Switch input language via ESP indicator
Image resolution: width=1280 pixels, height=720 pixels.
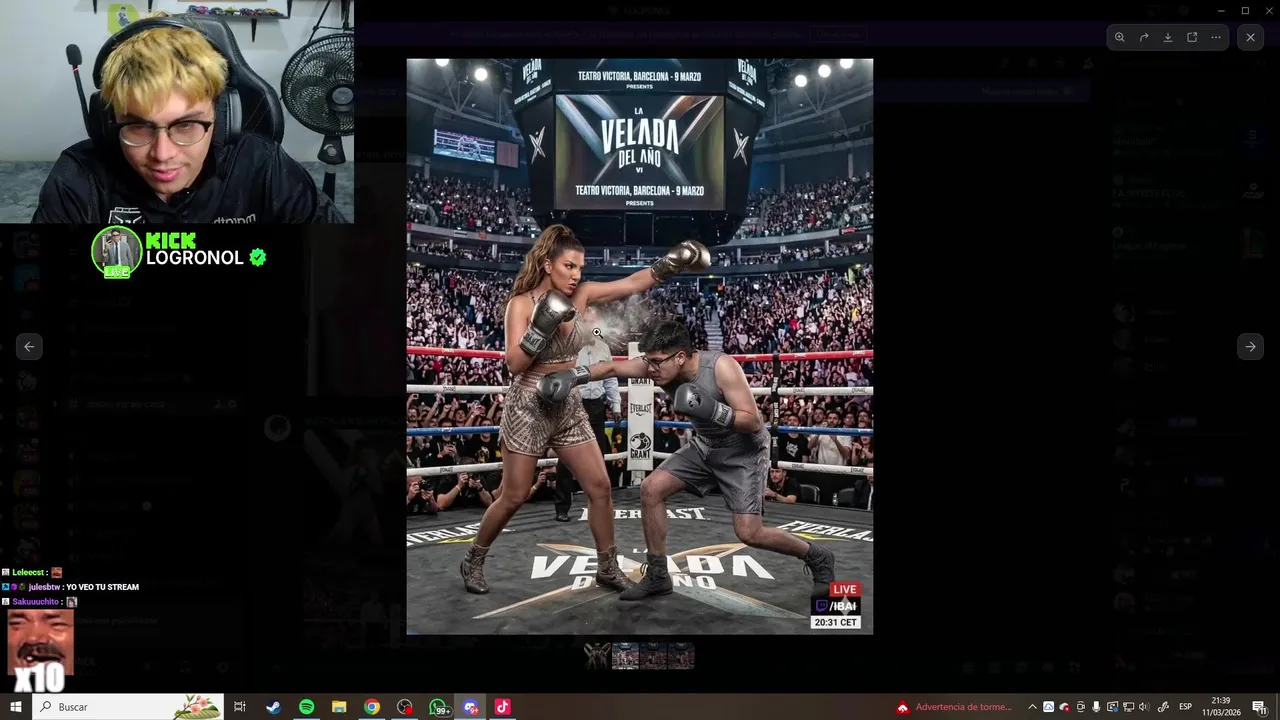click(1185, 707)
